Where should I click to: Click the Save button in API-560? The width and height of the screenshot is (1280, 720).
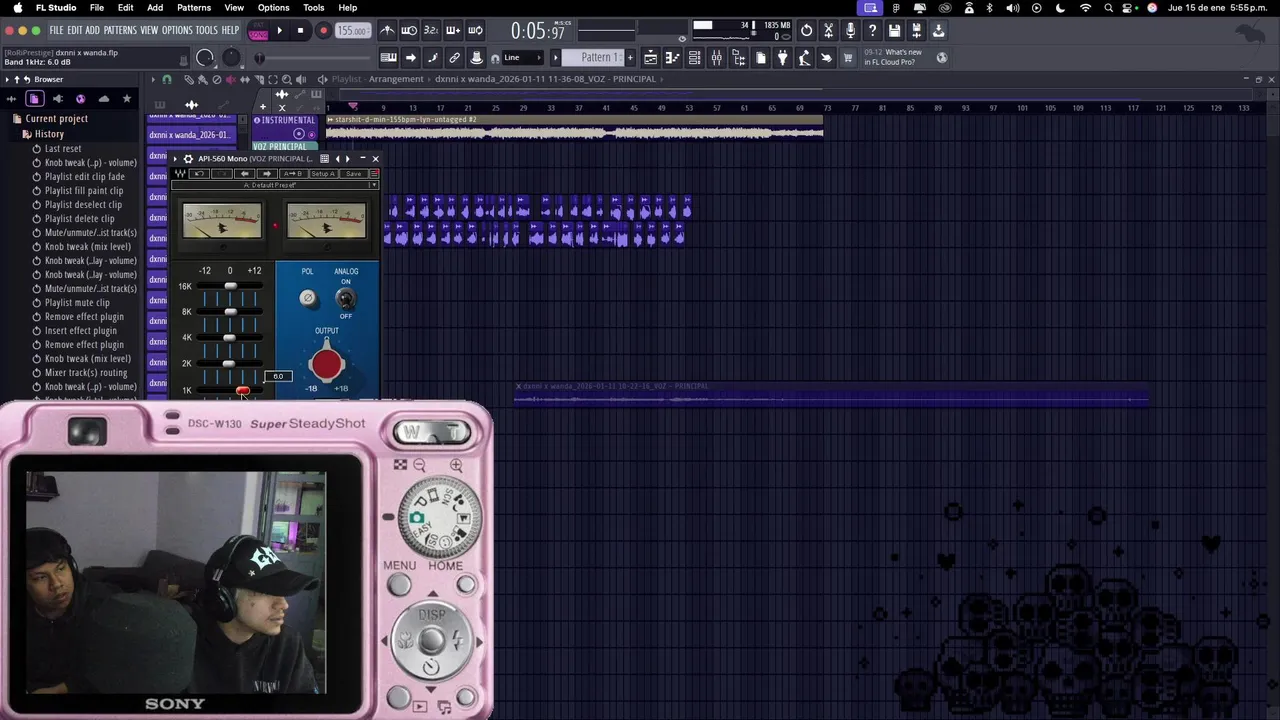point(353,174)
